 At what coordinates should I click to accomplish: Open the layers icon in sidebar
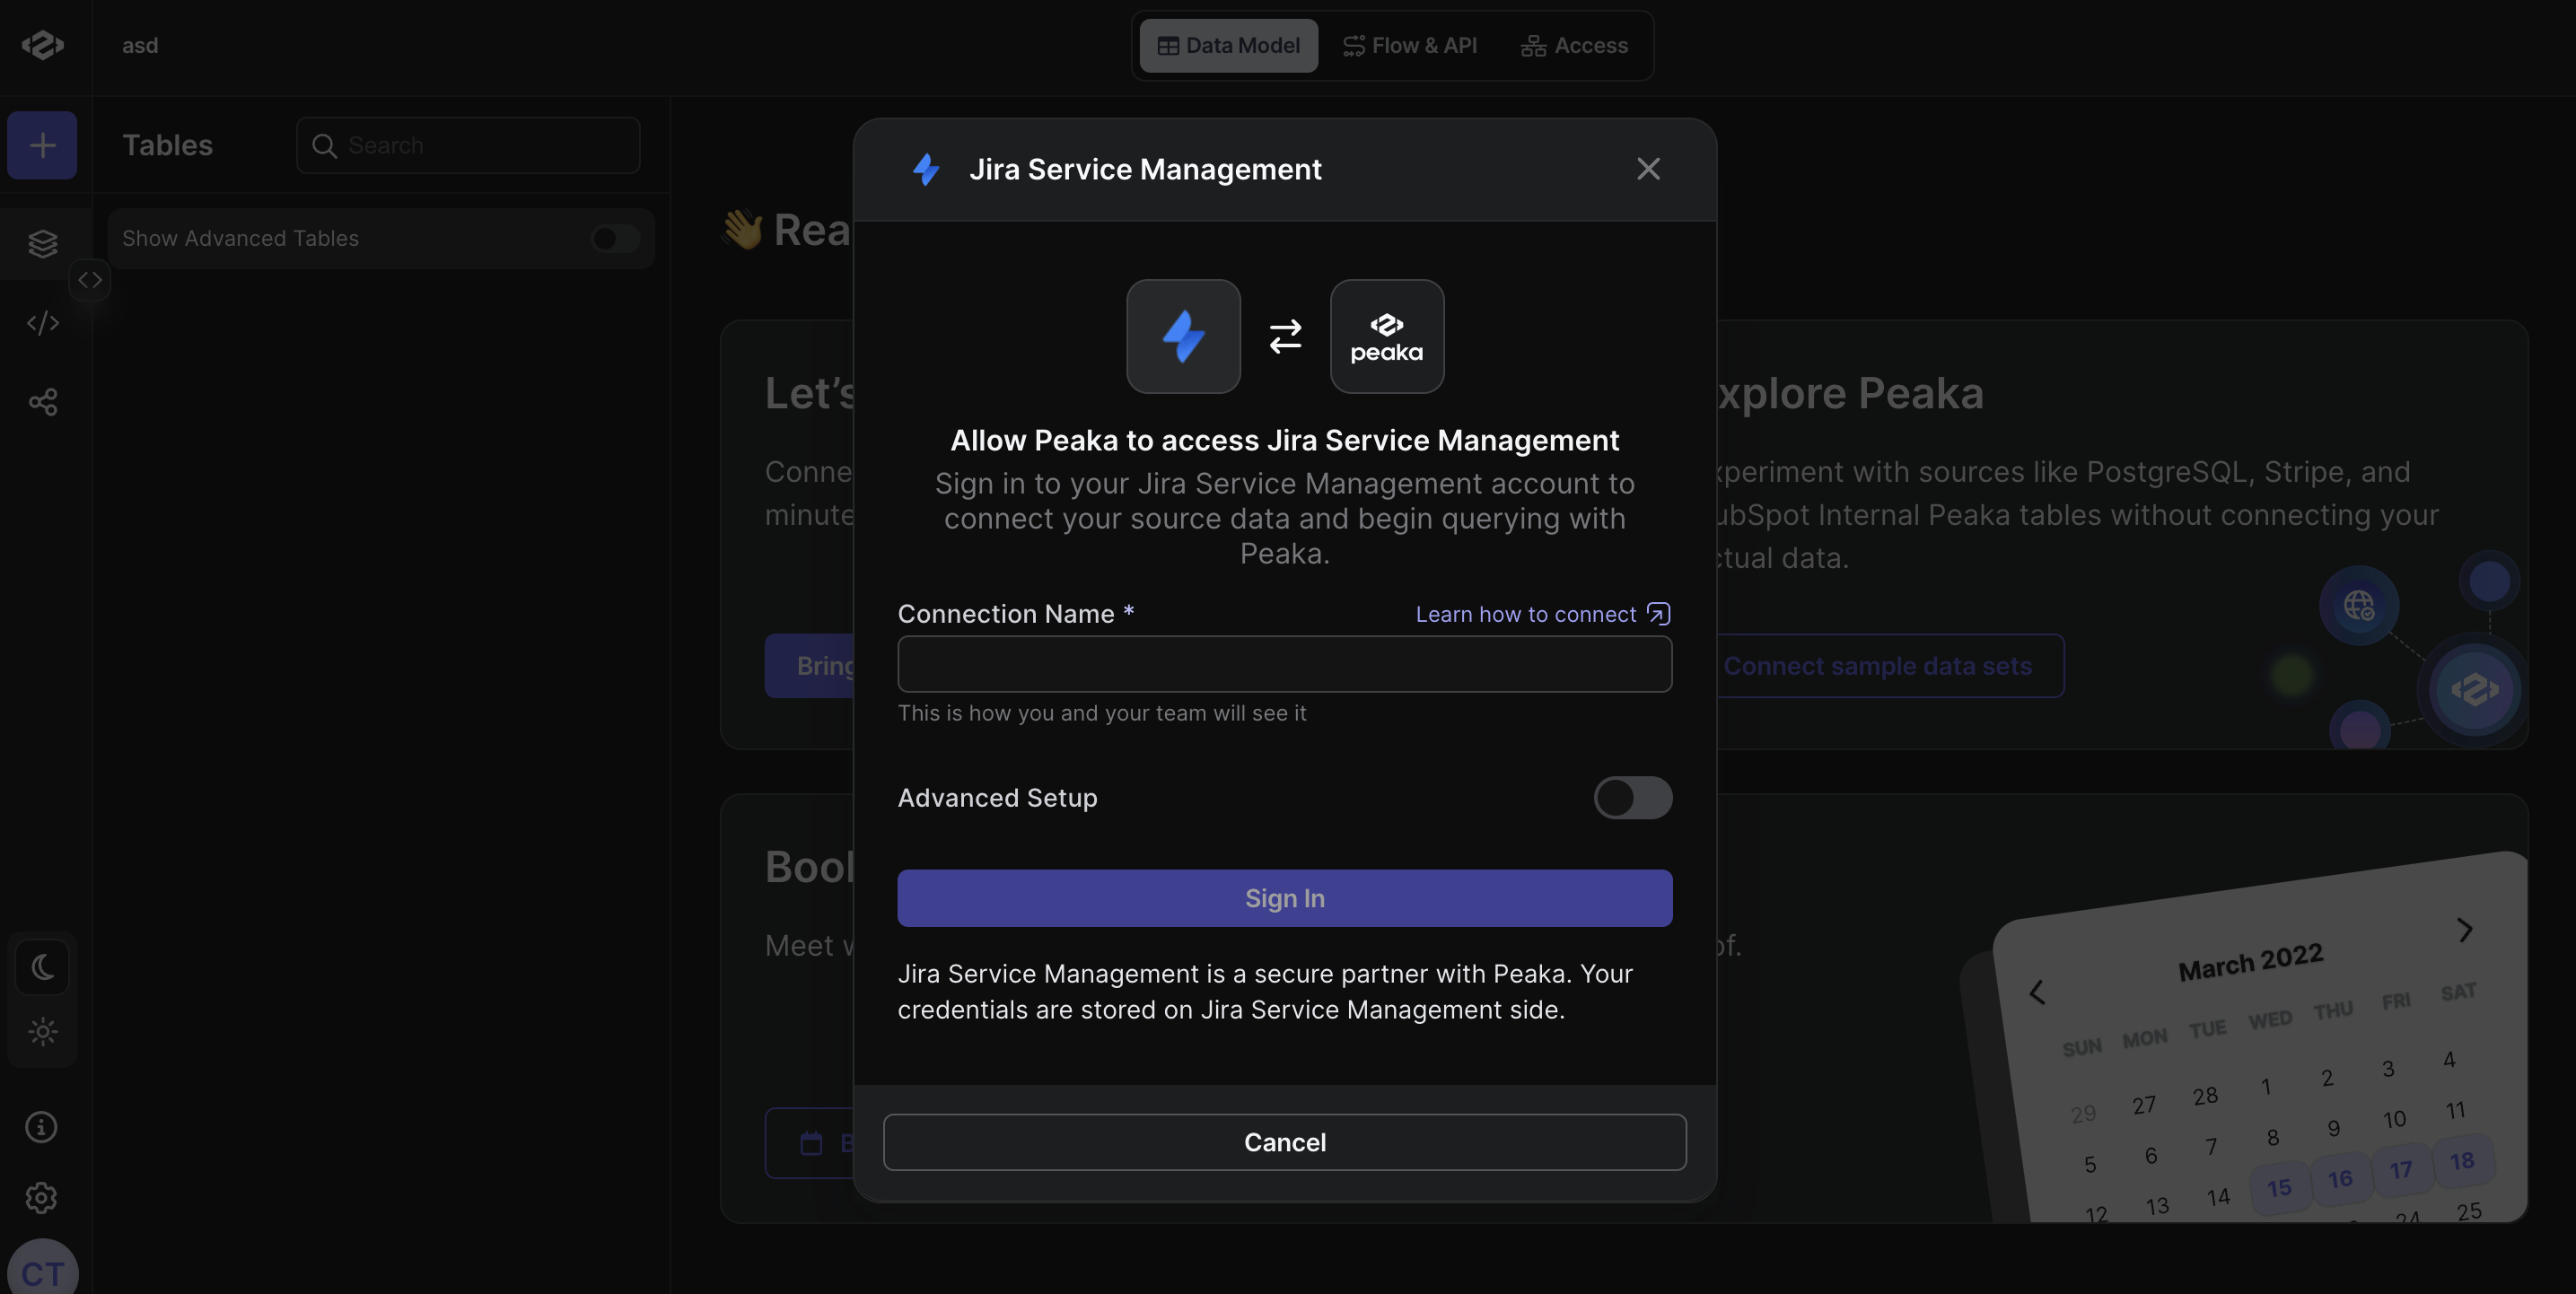click(x=42, y=243)
